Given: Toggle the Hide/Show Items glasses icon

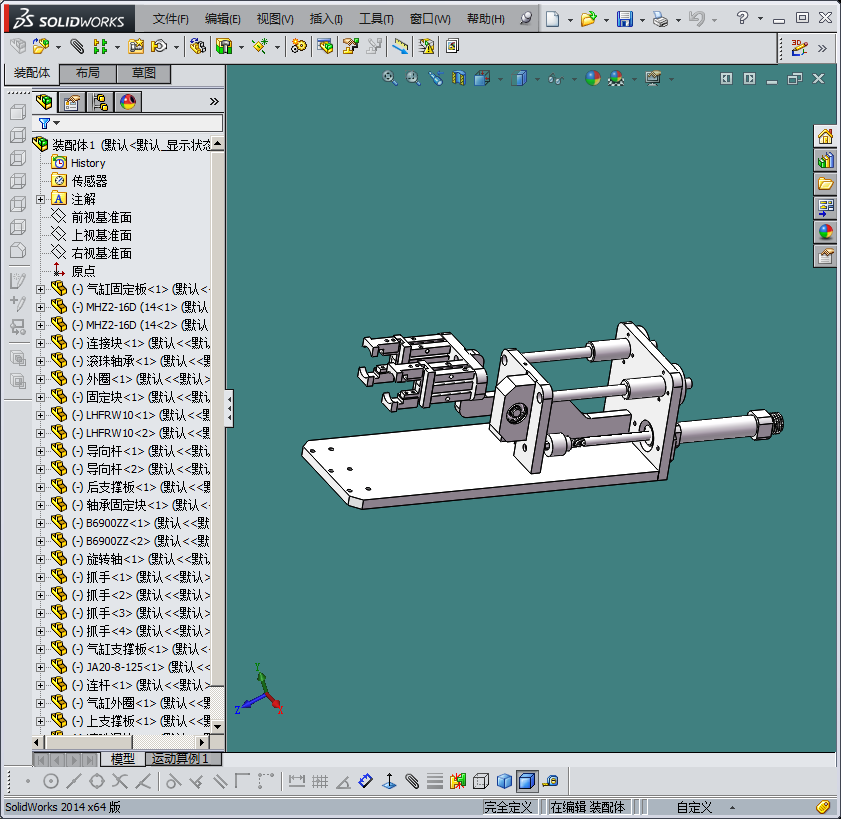Looking at the screenshot, I should pyautogui.click(x=555, y=78).
